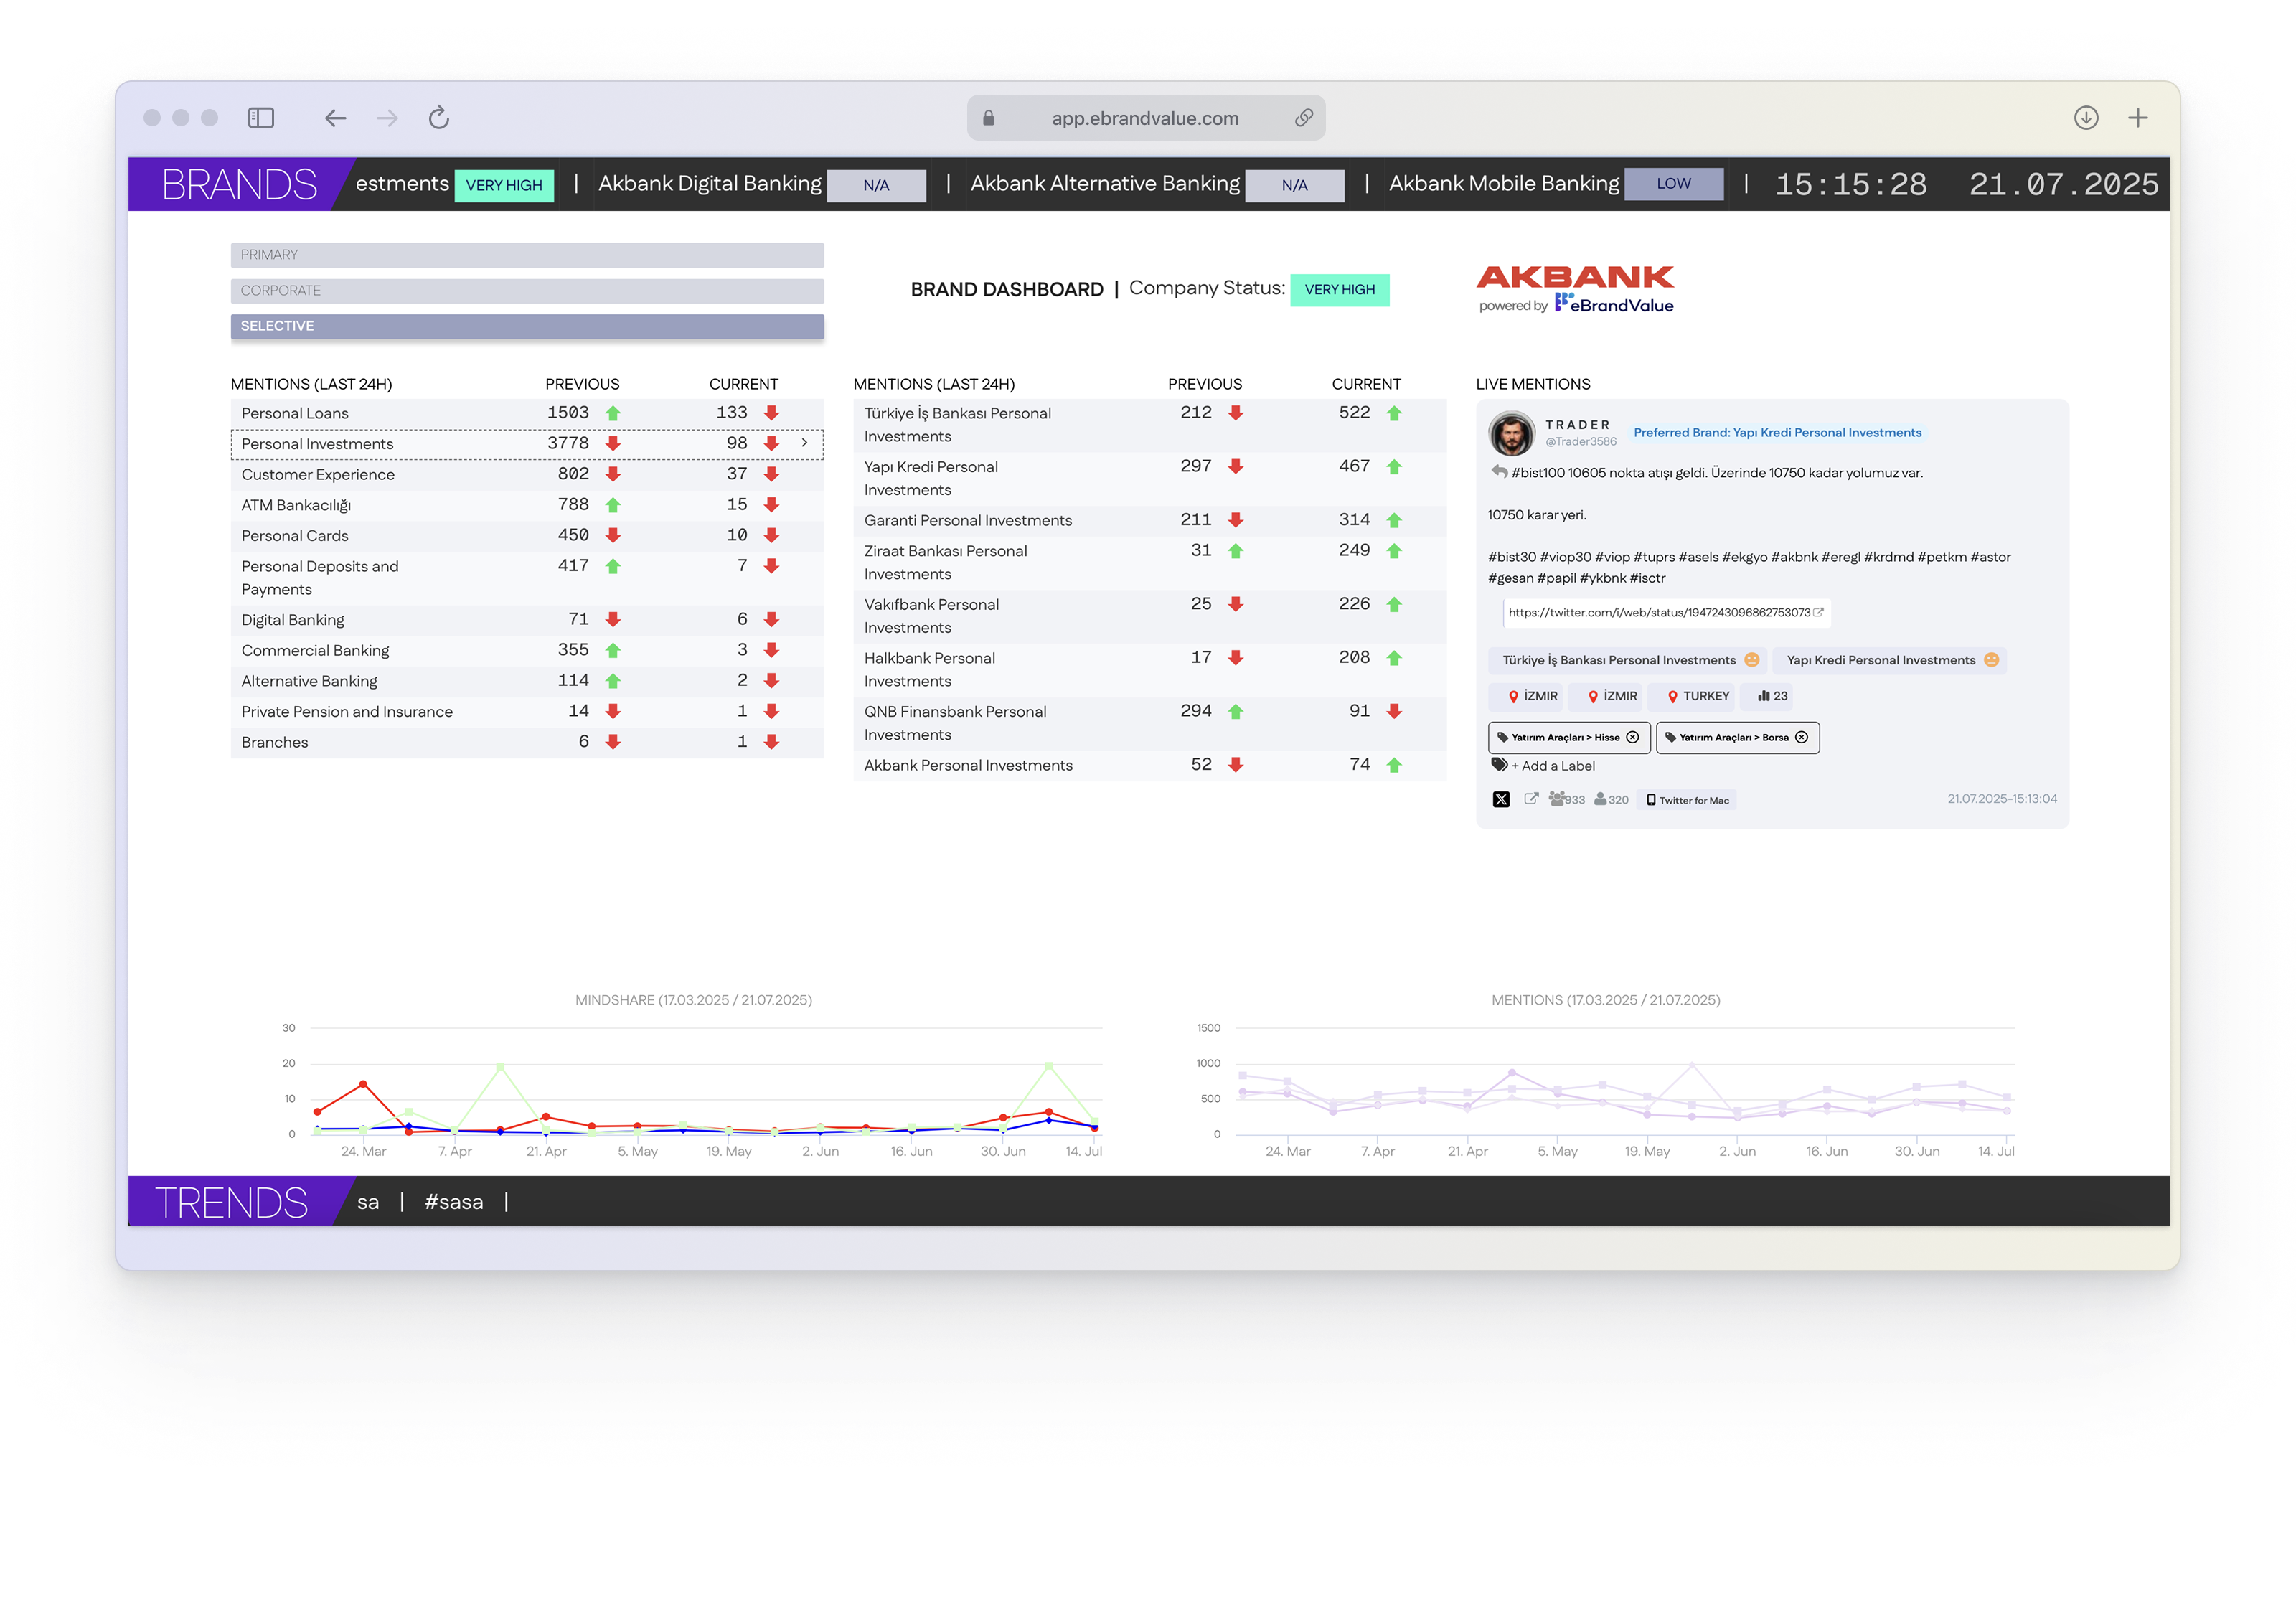The width and height of the screenshot is (2296, 1623).
Task: Click the #sasa trend item
Action: point(454,1202)
